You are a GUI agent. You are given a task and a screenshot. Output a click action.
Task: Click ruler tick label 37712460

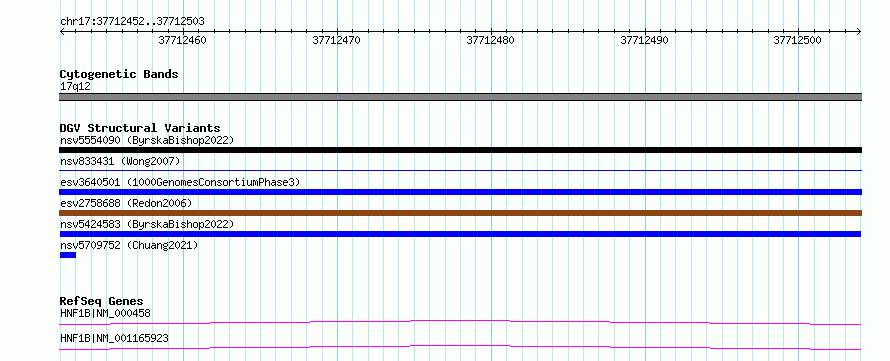tap(182, 40)
